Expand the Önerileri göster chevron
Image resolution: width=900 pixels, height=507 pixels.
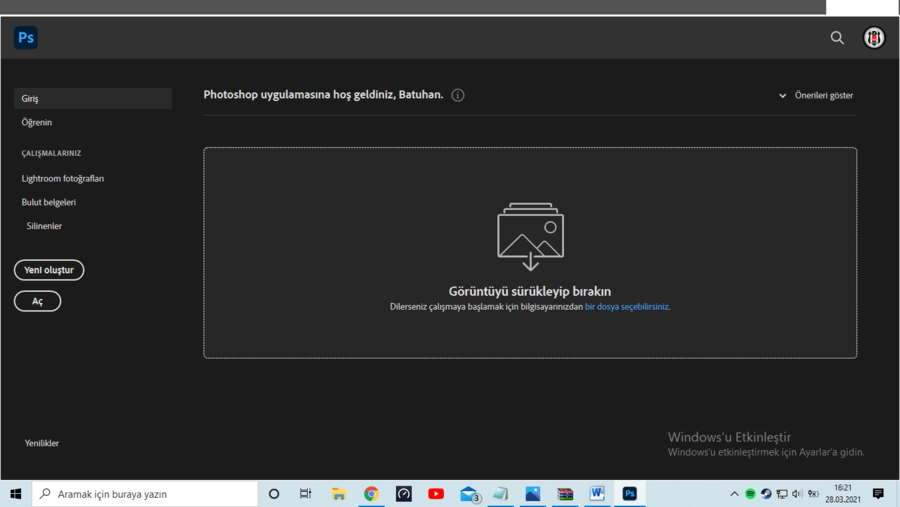click(782, 96)
